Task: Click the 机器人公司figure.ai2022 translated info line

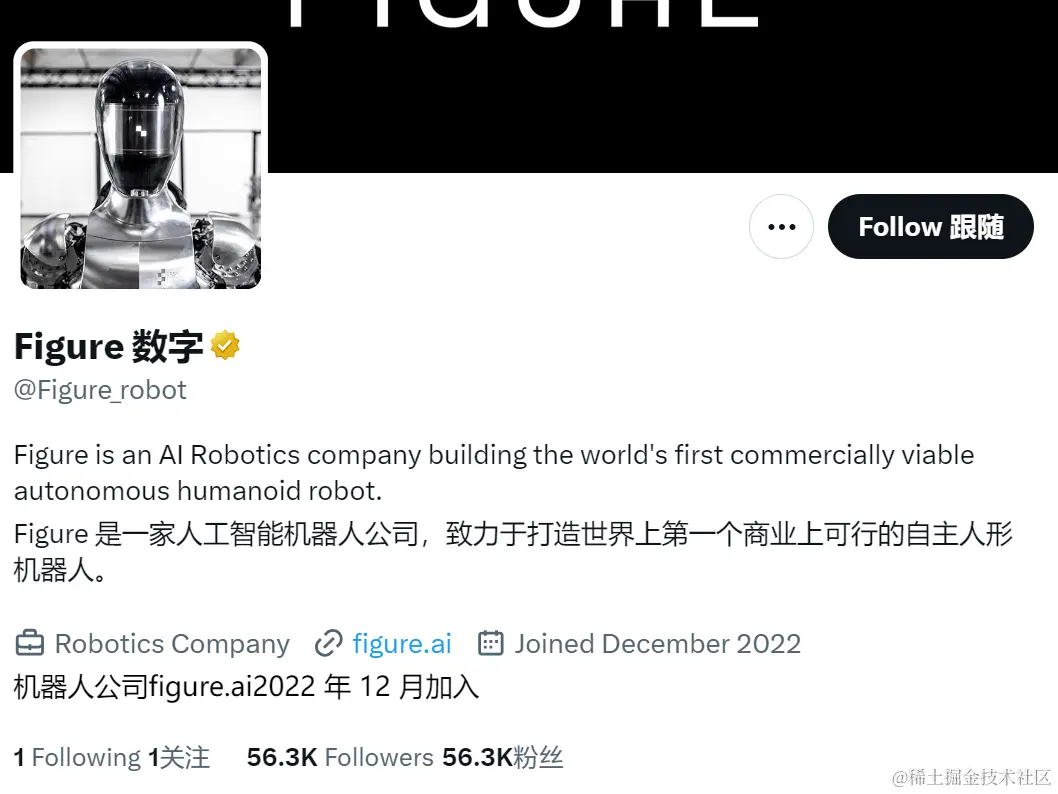Action: 246,687
